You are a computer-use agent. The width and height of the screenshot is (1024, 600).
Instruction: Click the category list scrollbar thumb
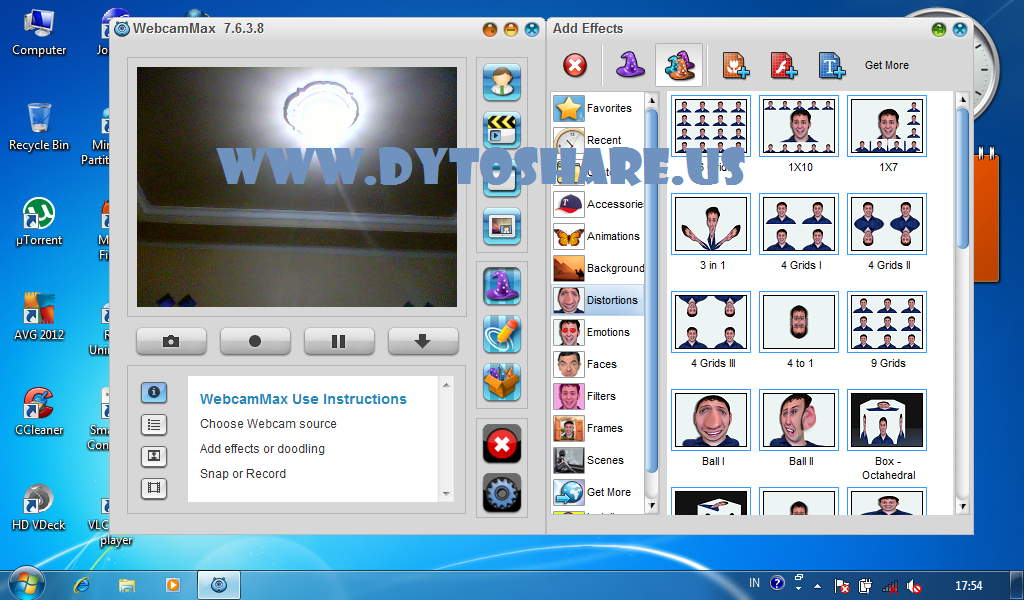pos(651,291)
